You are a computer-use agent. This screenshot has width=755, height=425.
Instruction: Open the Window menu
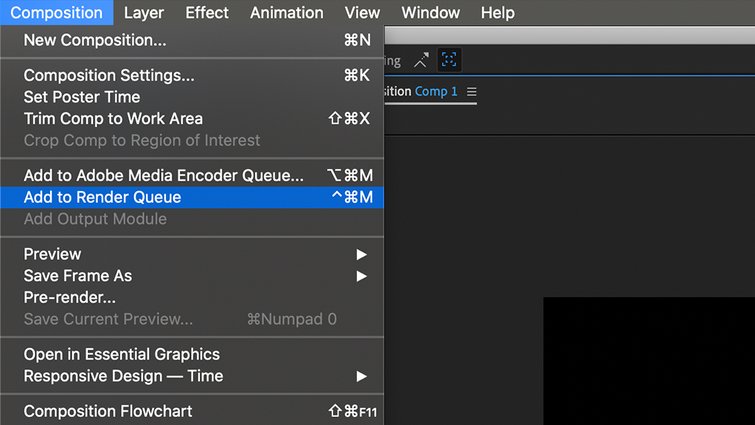point(430,13)
